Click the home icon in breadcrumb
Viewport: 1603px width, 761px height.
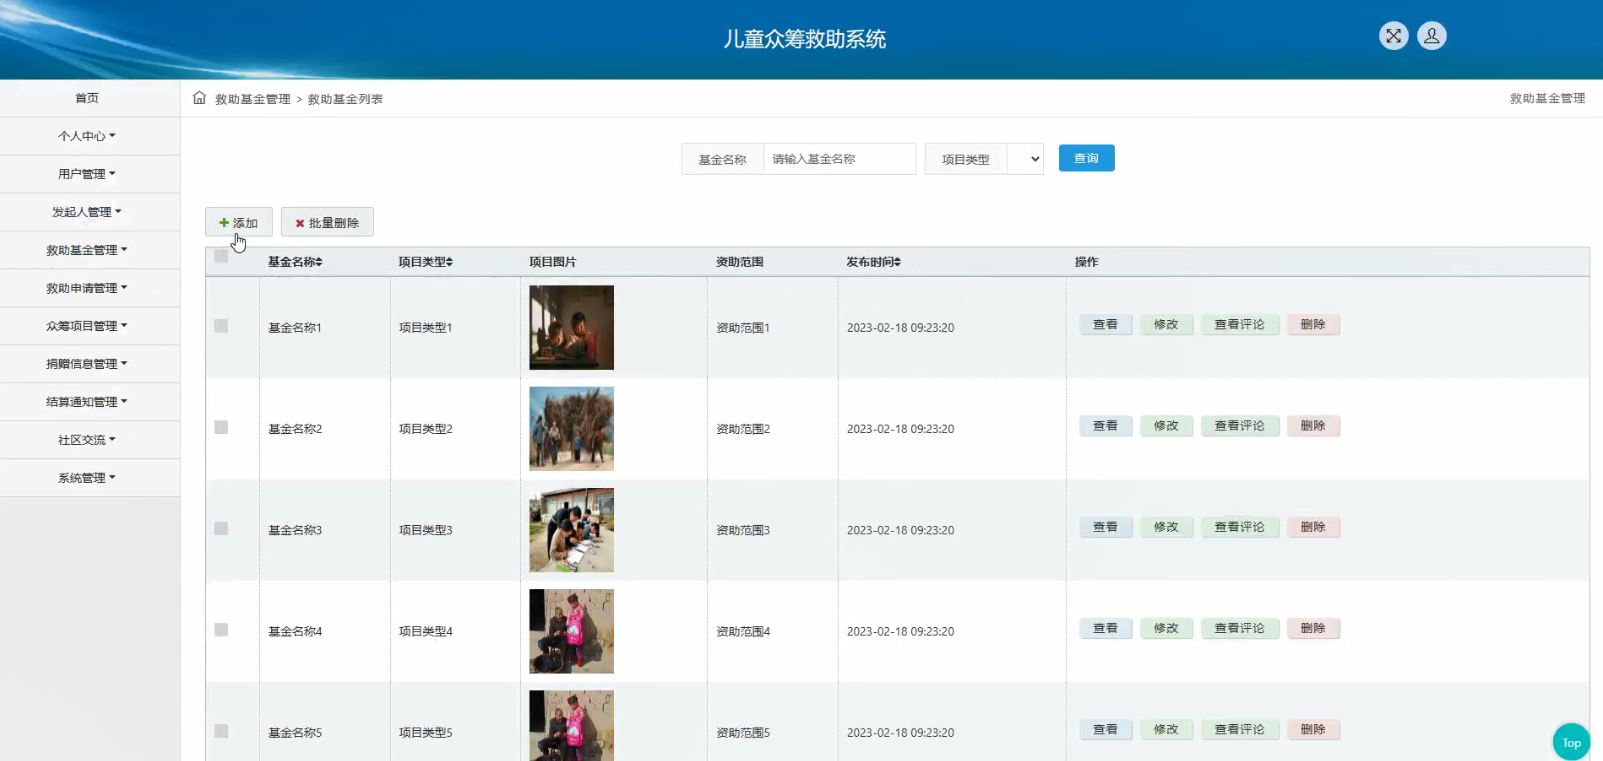click(199, 98)
